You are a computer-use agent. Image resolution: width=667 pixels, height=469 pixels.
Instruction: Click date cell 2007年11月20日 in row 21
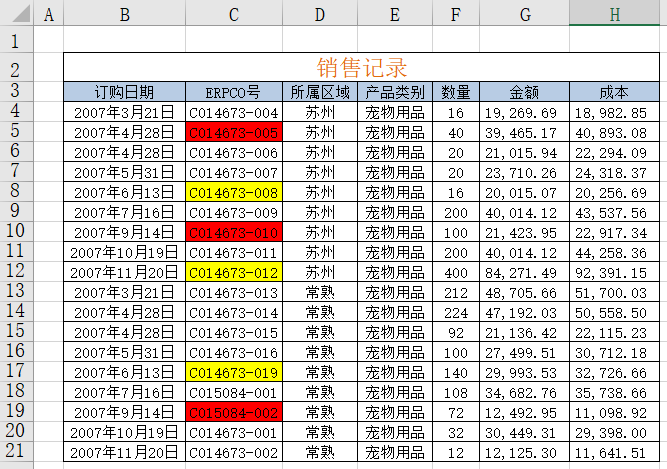pyautogui.click(x=124, y=452)
